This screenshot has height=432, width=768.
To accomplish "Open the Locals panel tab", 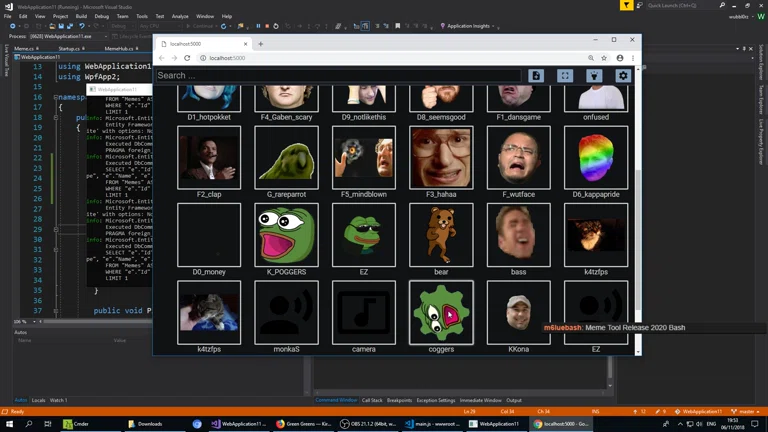I will 39,400.
